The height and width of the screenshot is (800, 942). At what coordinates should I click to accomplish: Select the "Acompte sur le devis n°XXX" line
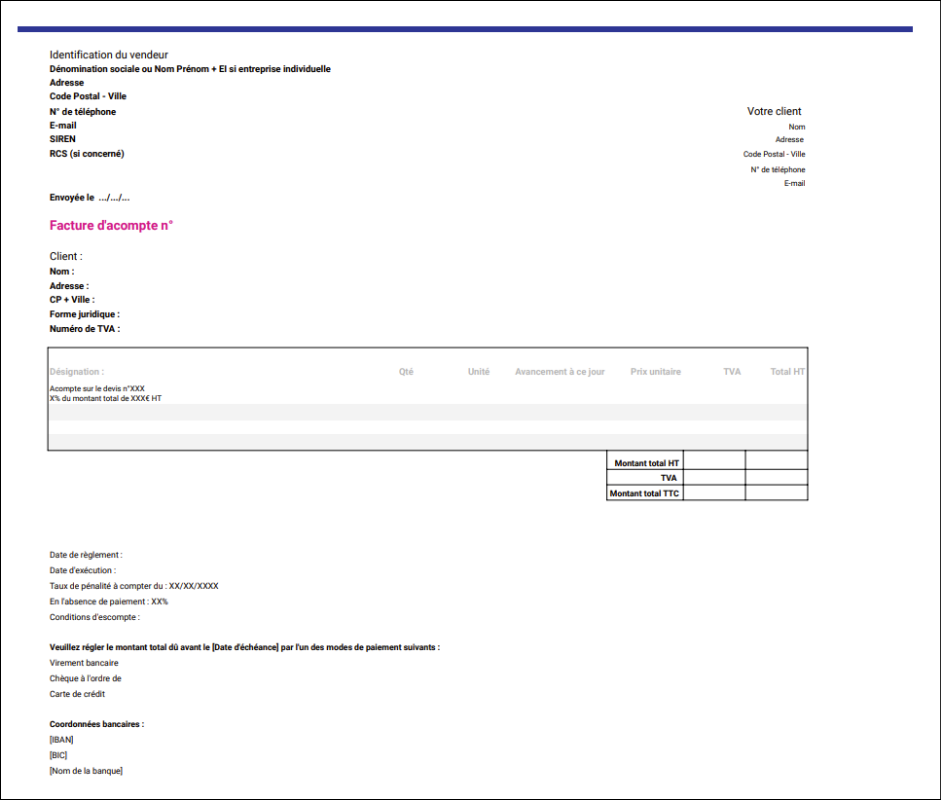pos(97,388)
